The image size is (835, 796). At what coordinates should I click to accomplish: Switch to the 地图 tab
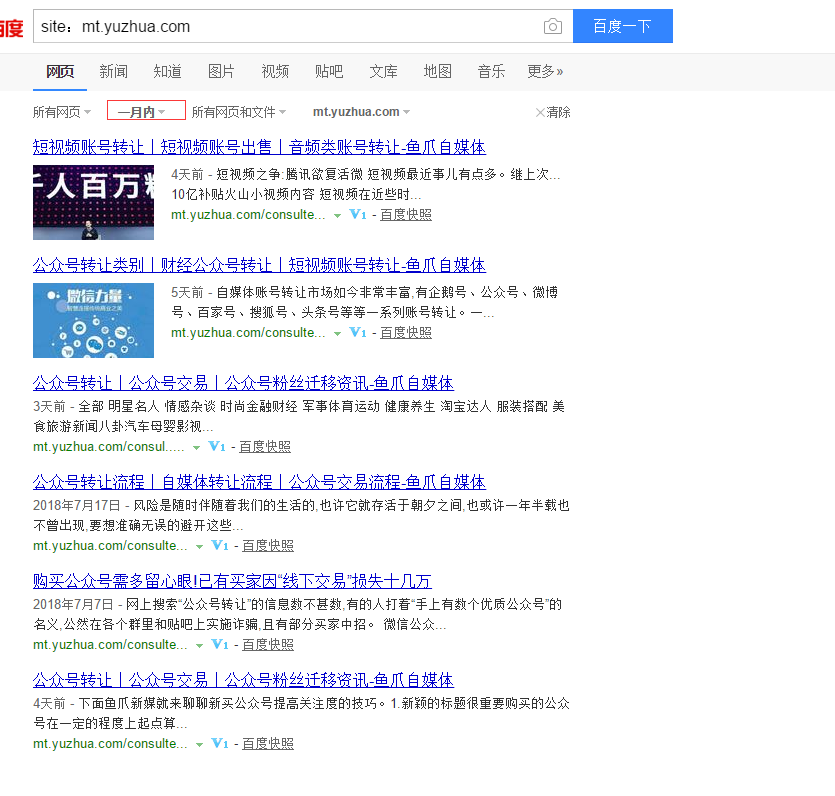(x=437, y=71)
